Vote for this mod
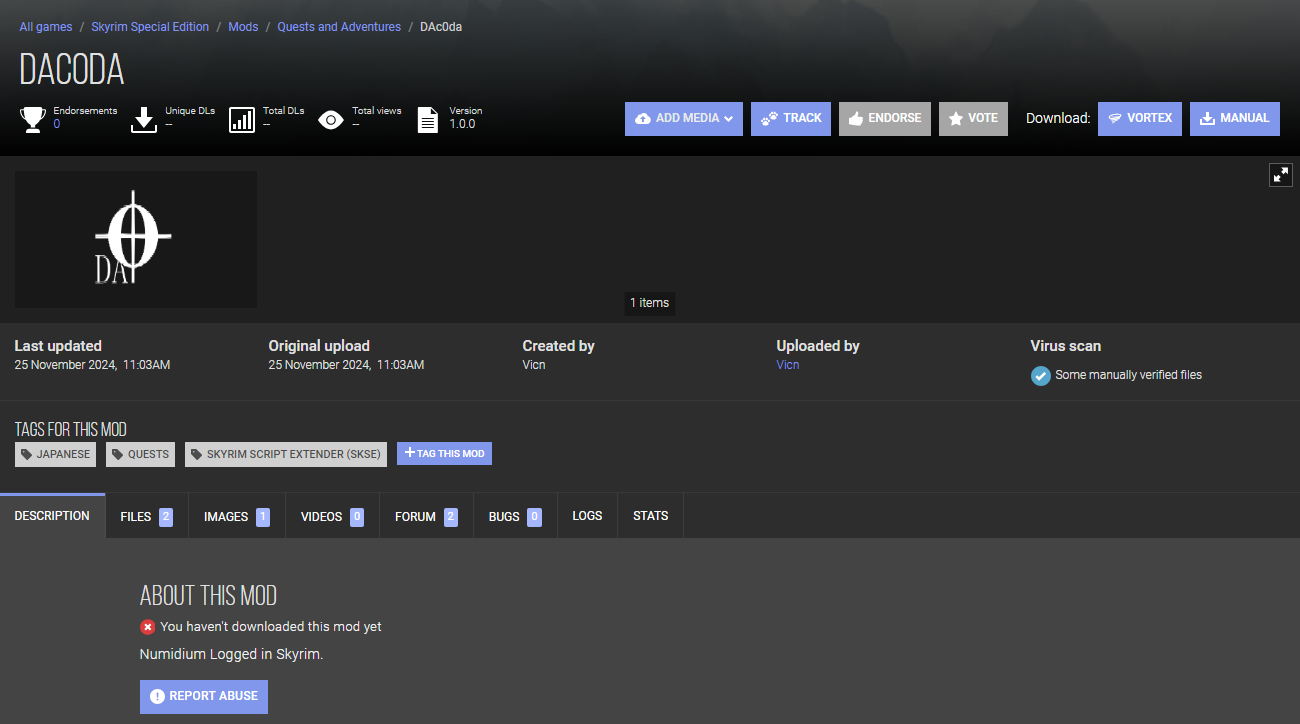 click(x=973, y=118)
